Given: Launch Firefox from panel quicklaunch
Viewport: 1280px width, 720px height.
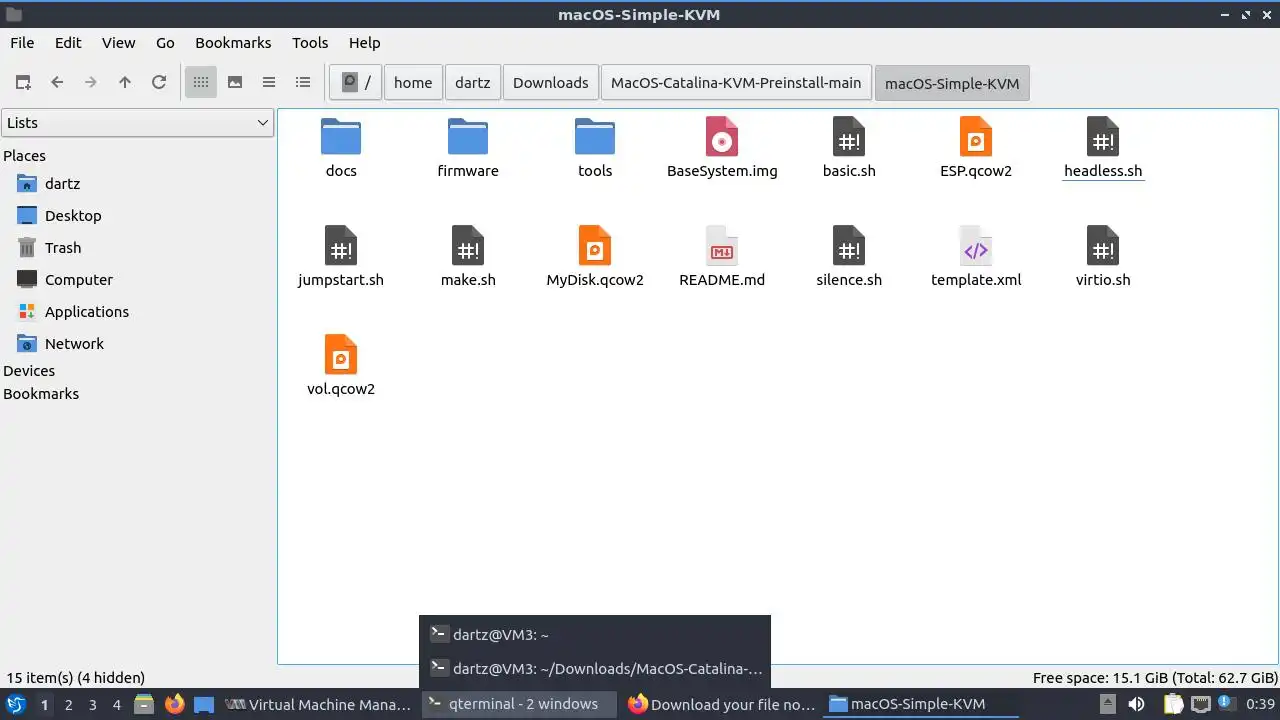Looking at the screenshot, I should (174, 704).
